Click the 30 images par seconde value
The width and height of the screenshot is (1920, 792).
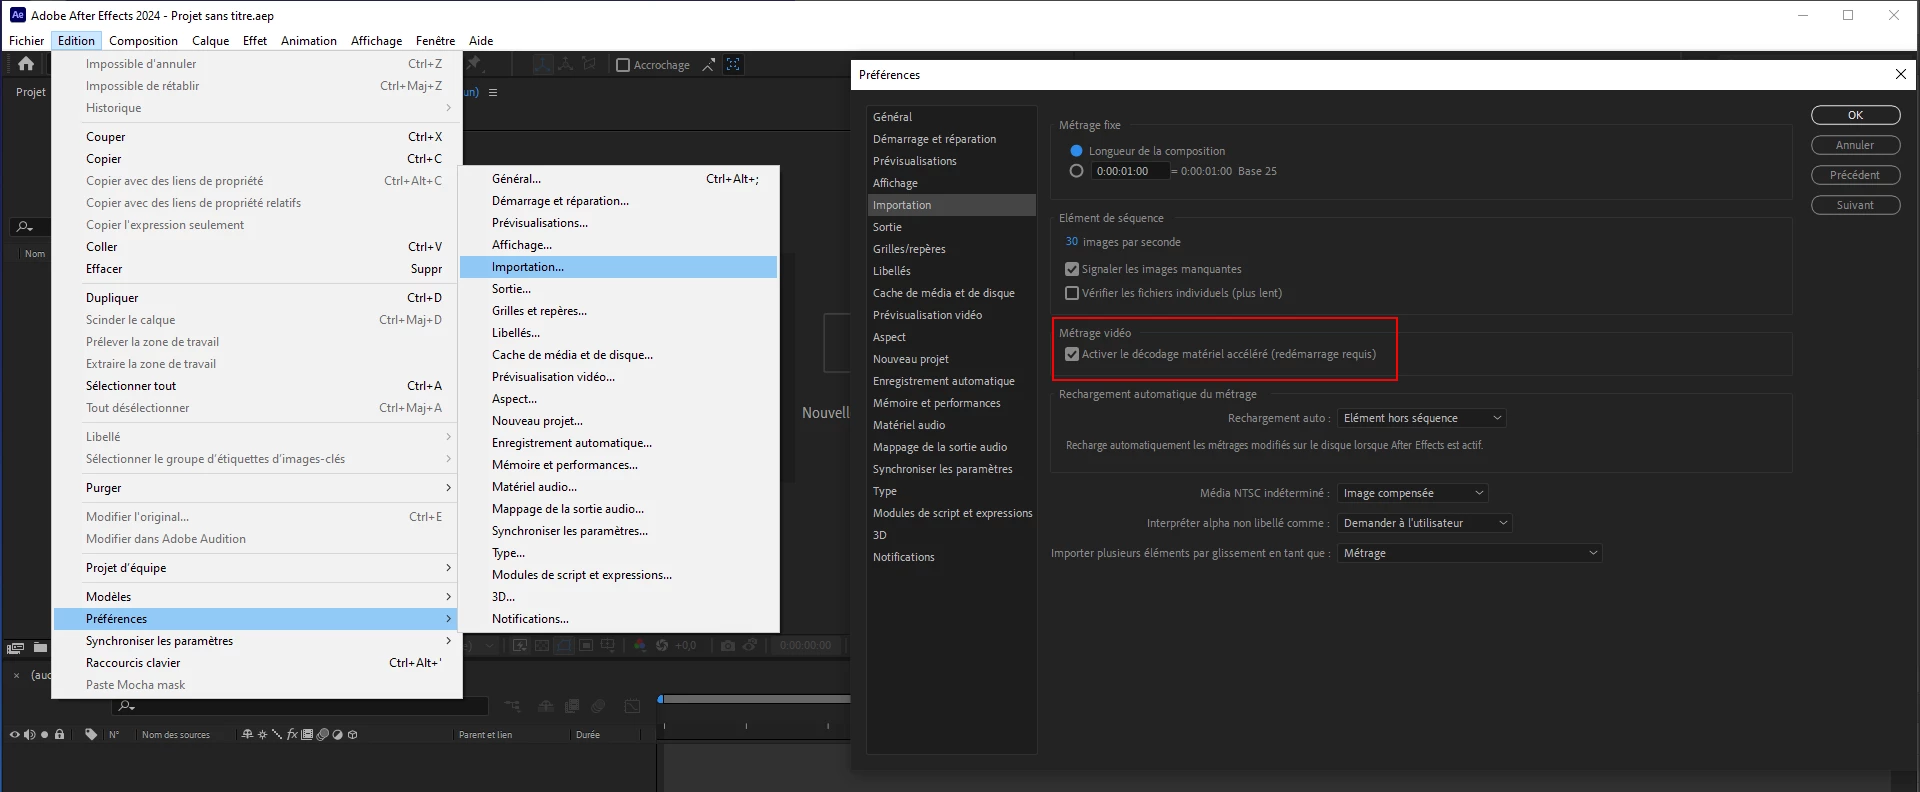tap(1071, 242)
